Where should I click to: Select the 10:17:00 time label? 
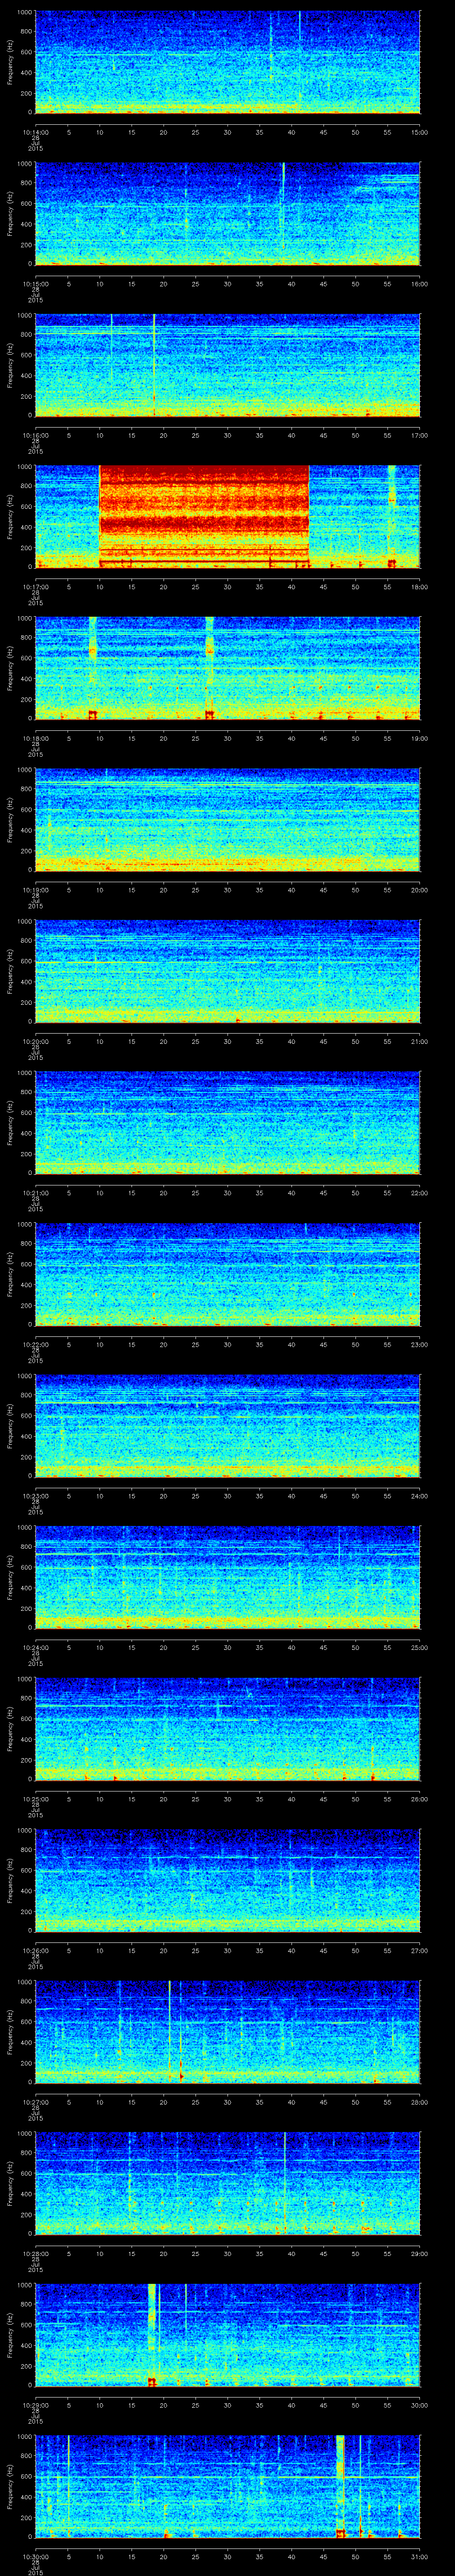pos(35,587)
